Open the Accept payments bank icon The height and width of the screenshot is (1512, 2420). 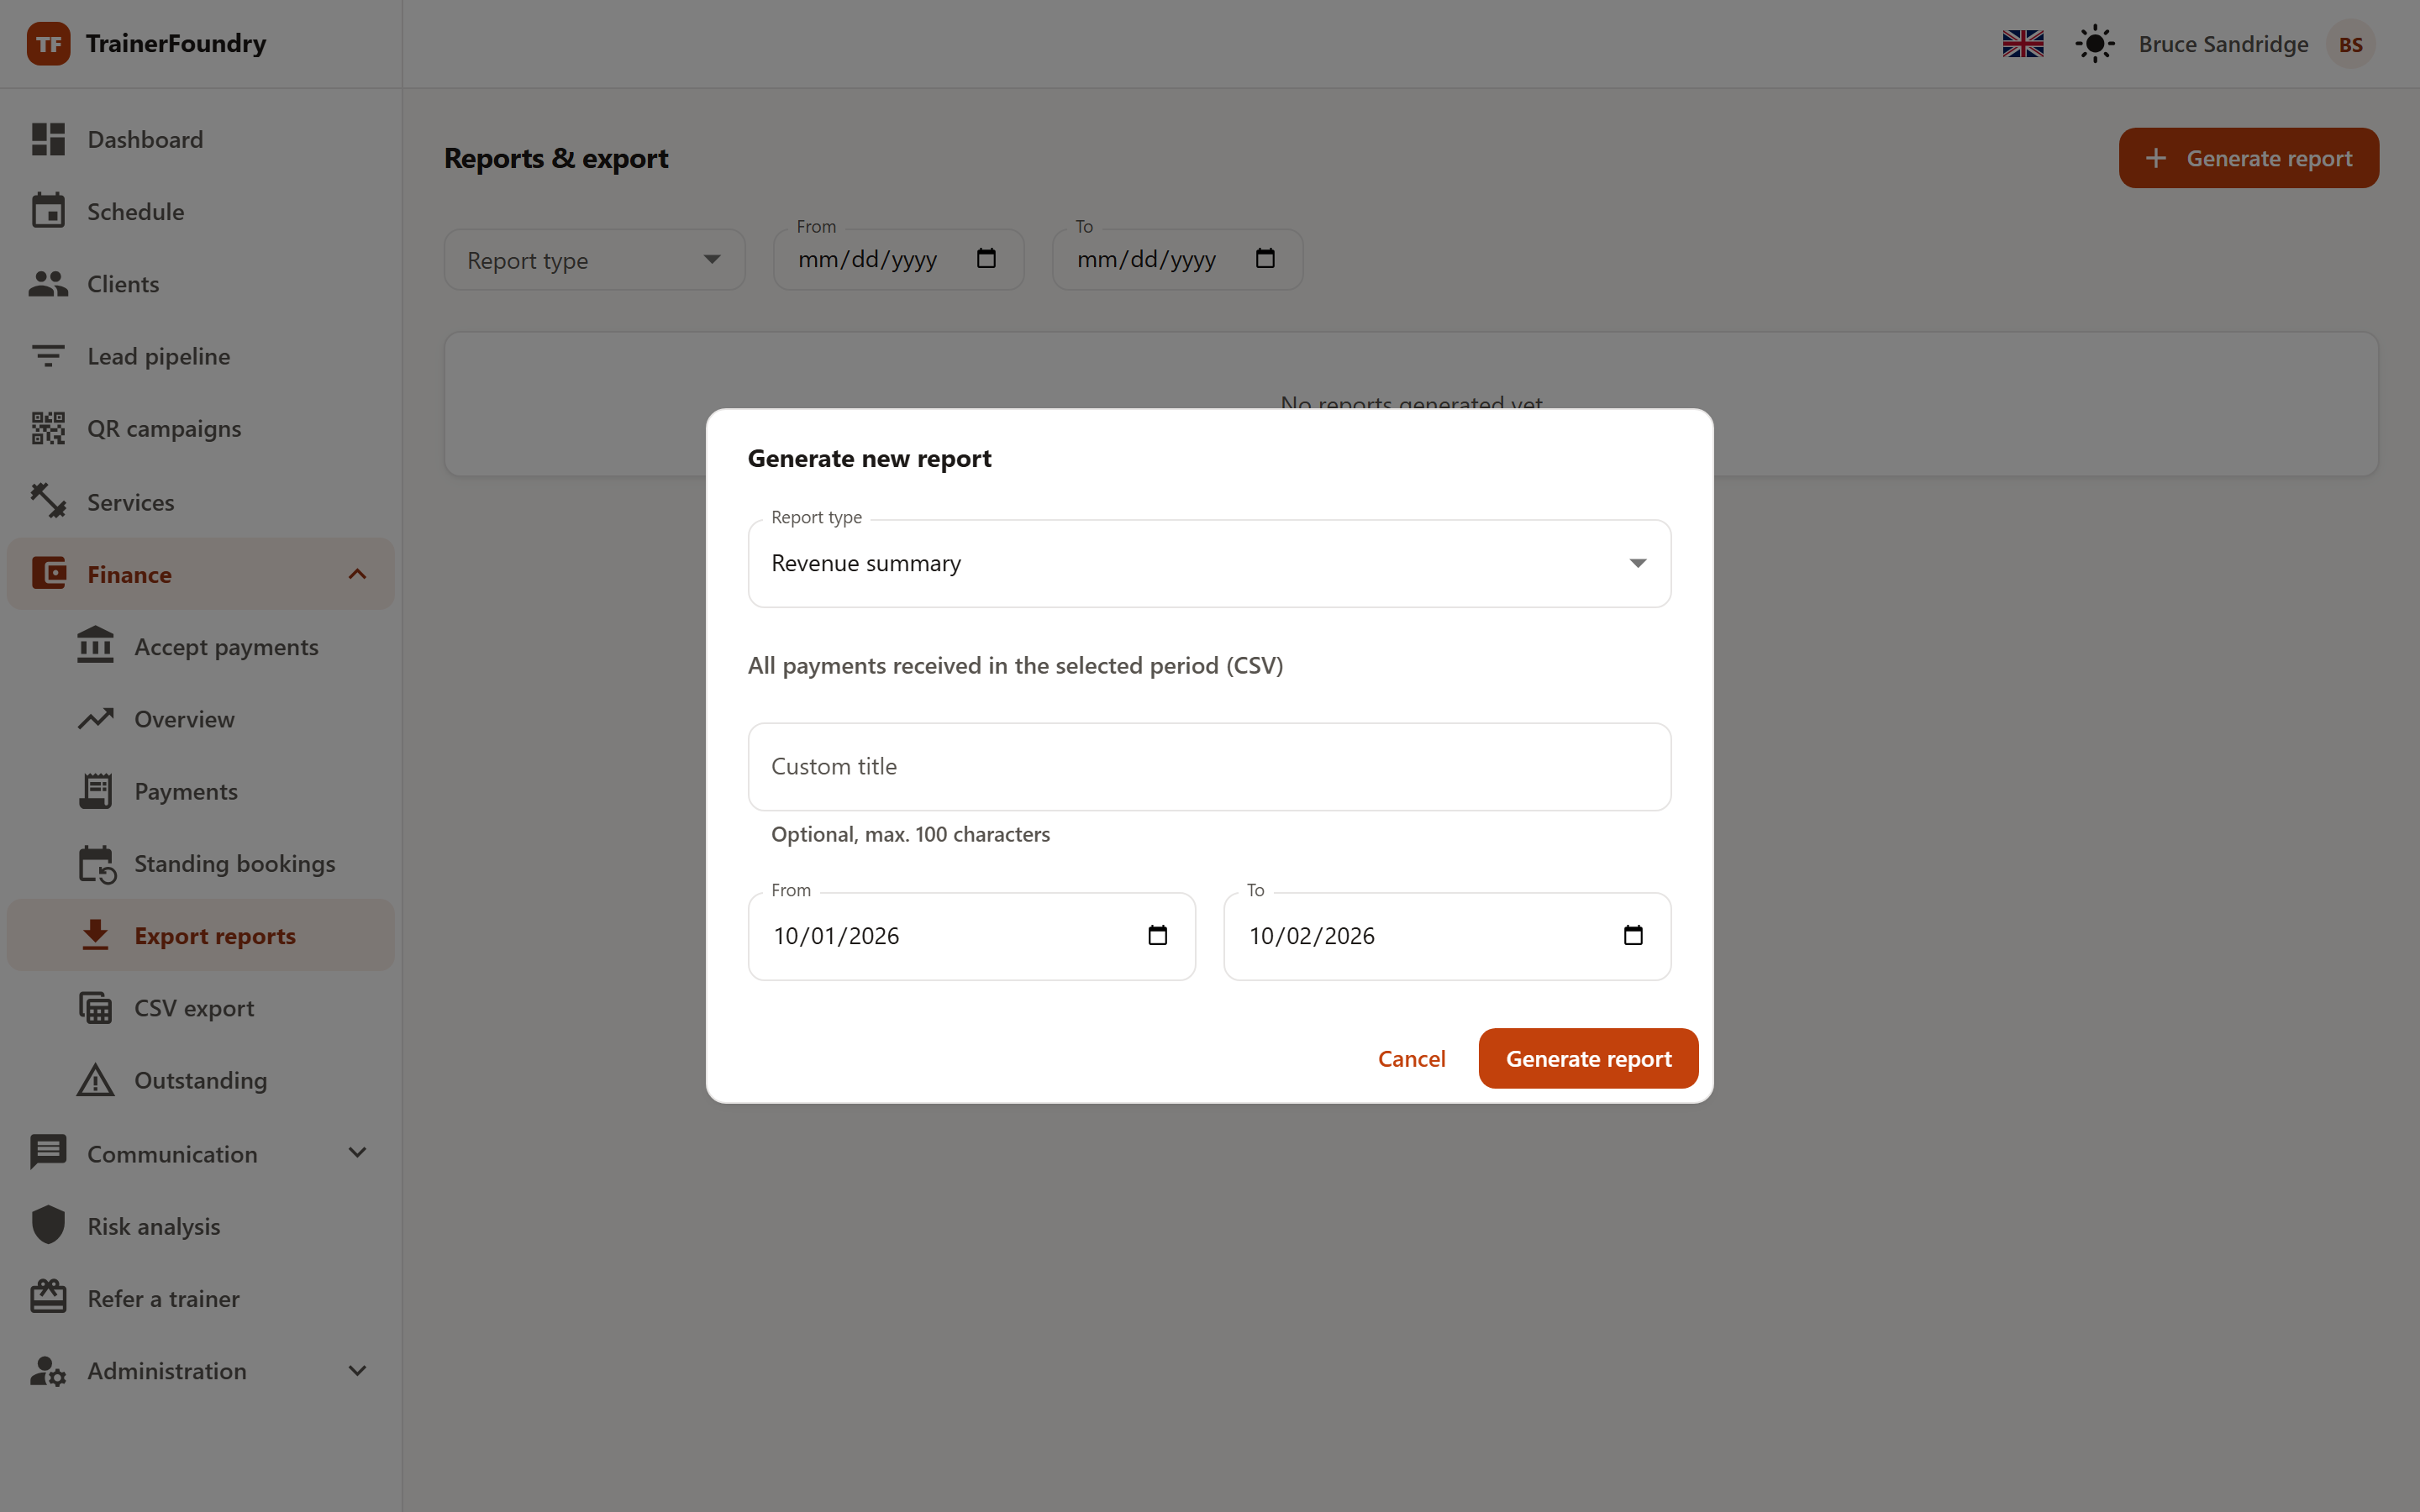click(x=95, y=646)
